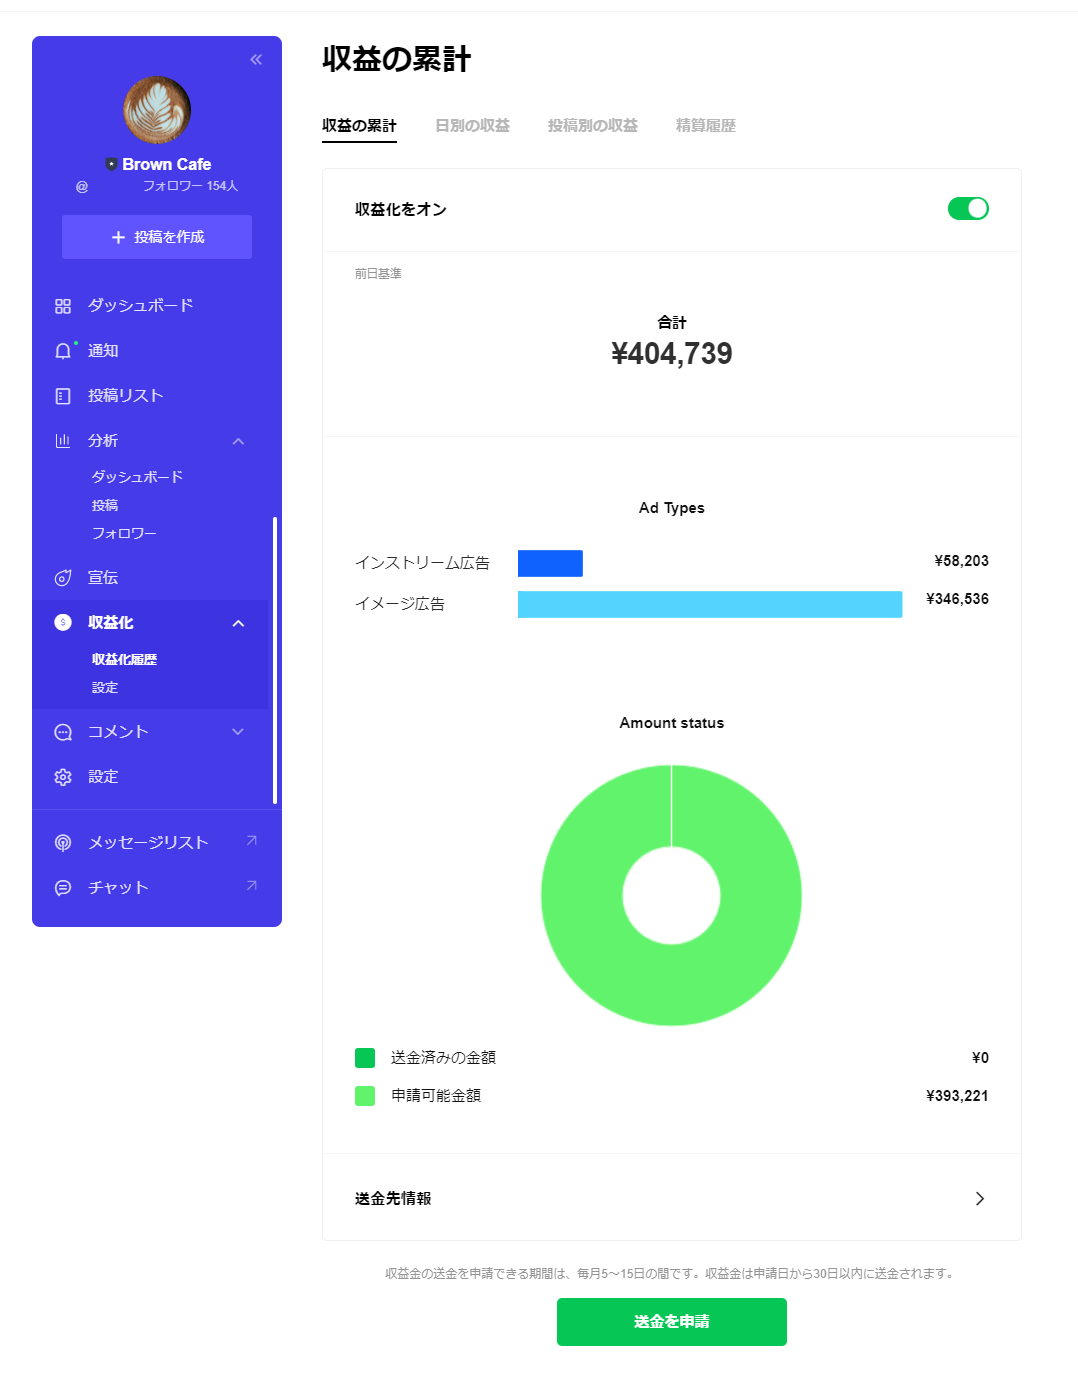Click the 通知 bell icon
The height and width of the screenshot is (1389, 1078).
63,351
